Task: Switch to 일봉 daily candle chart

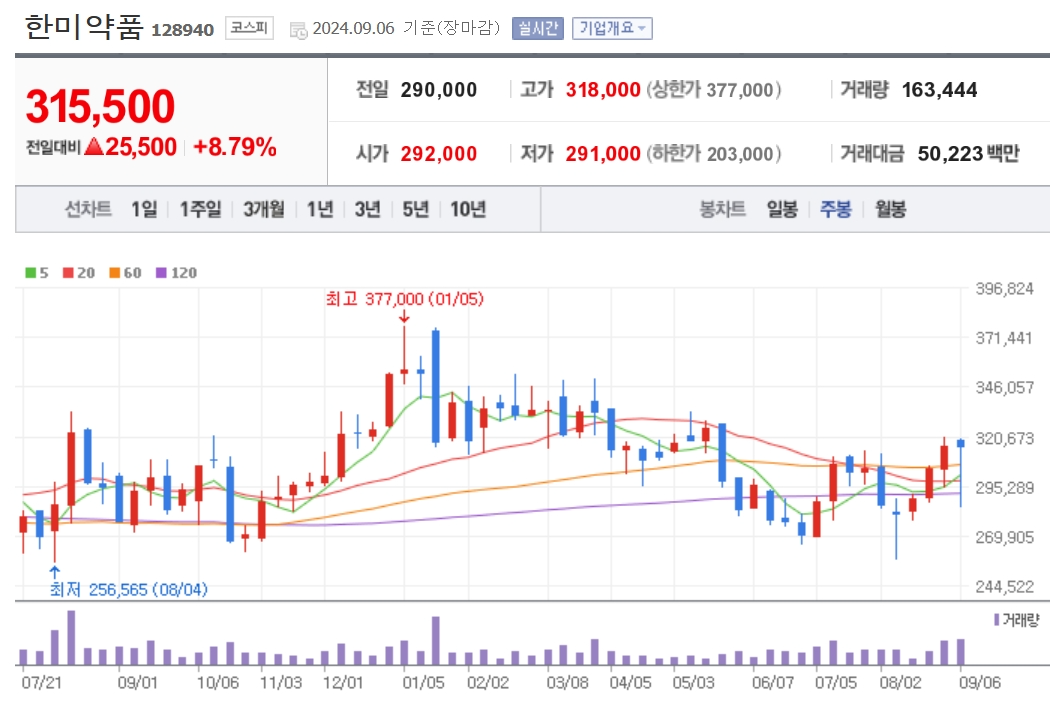Action: (782, 210)
